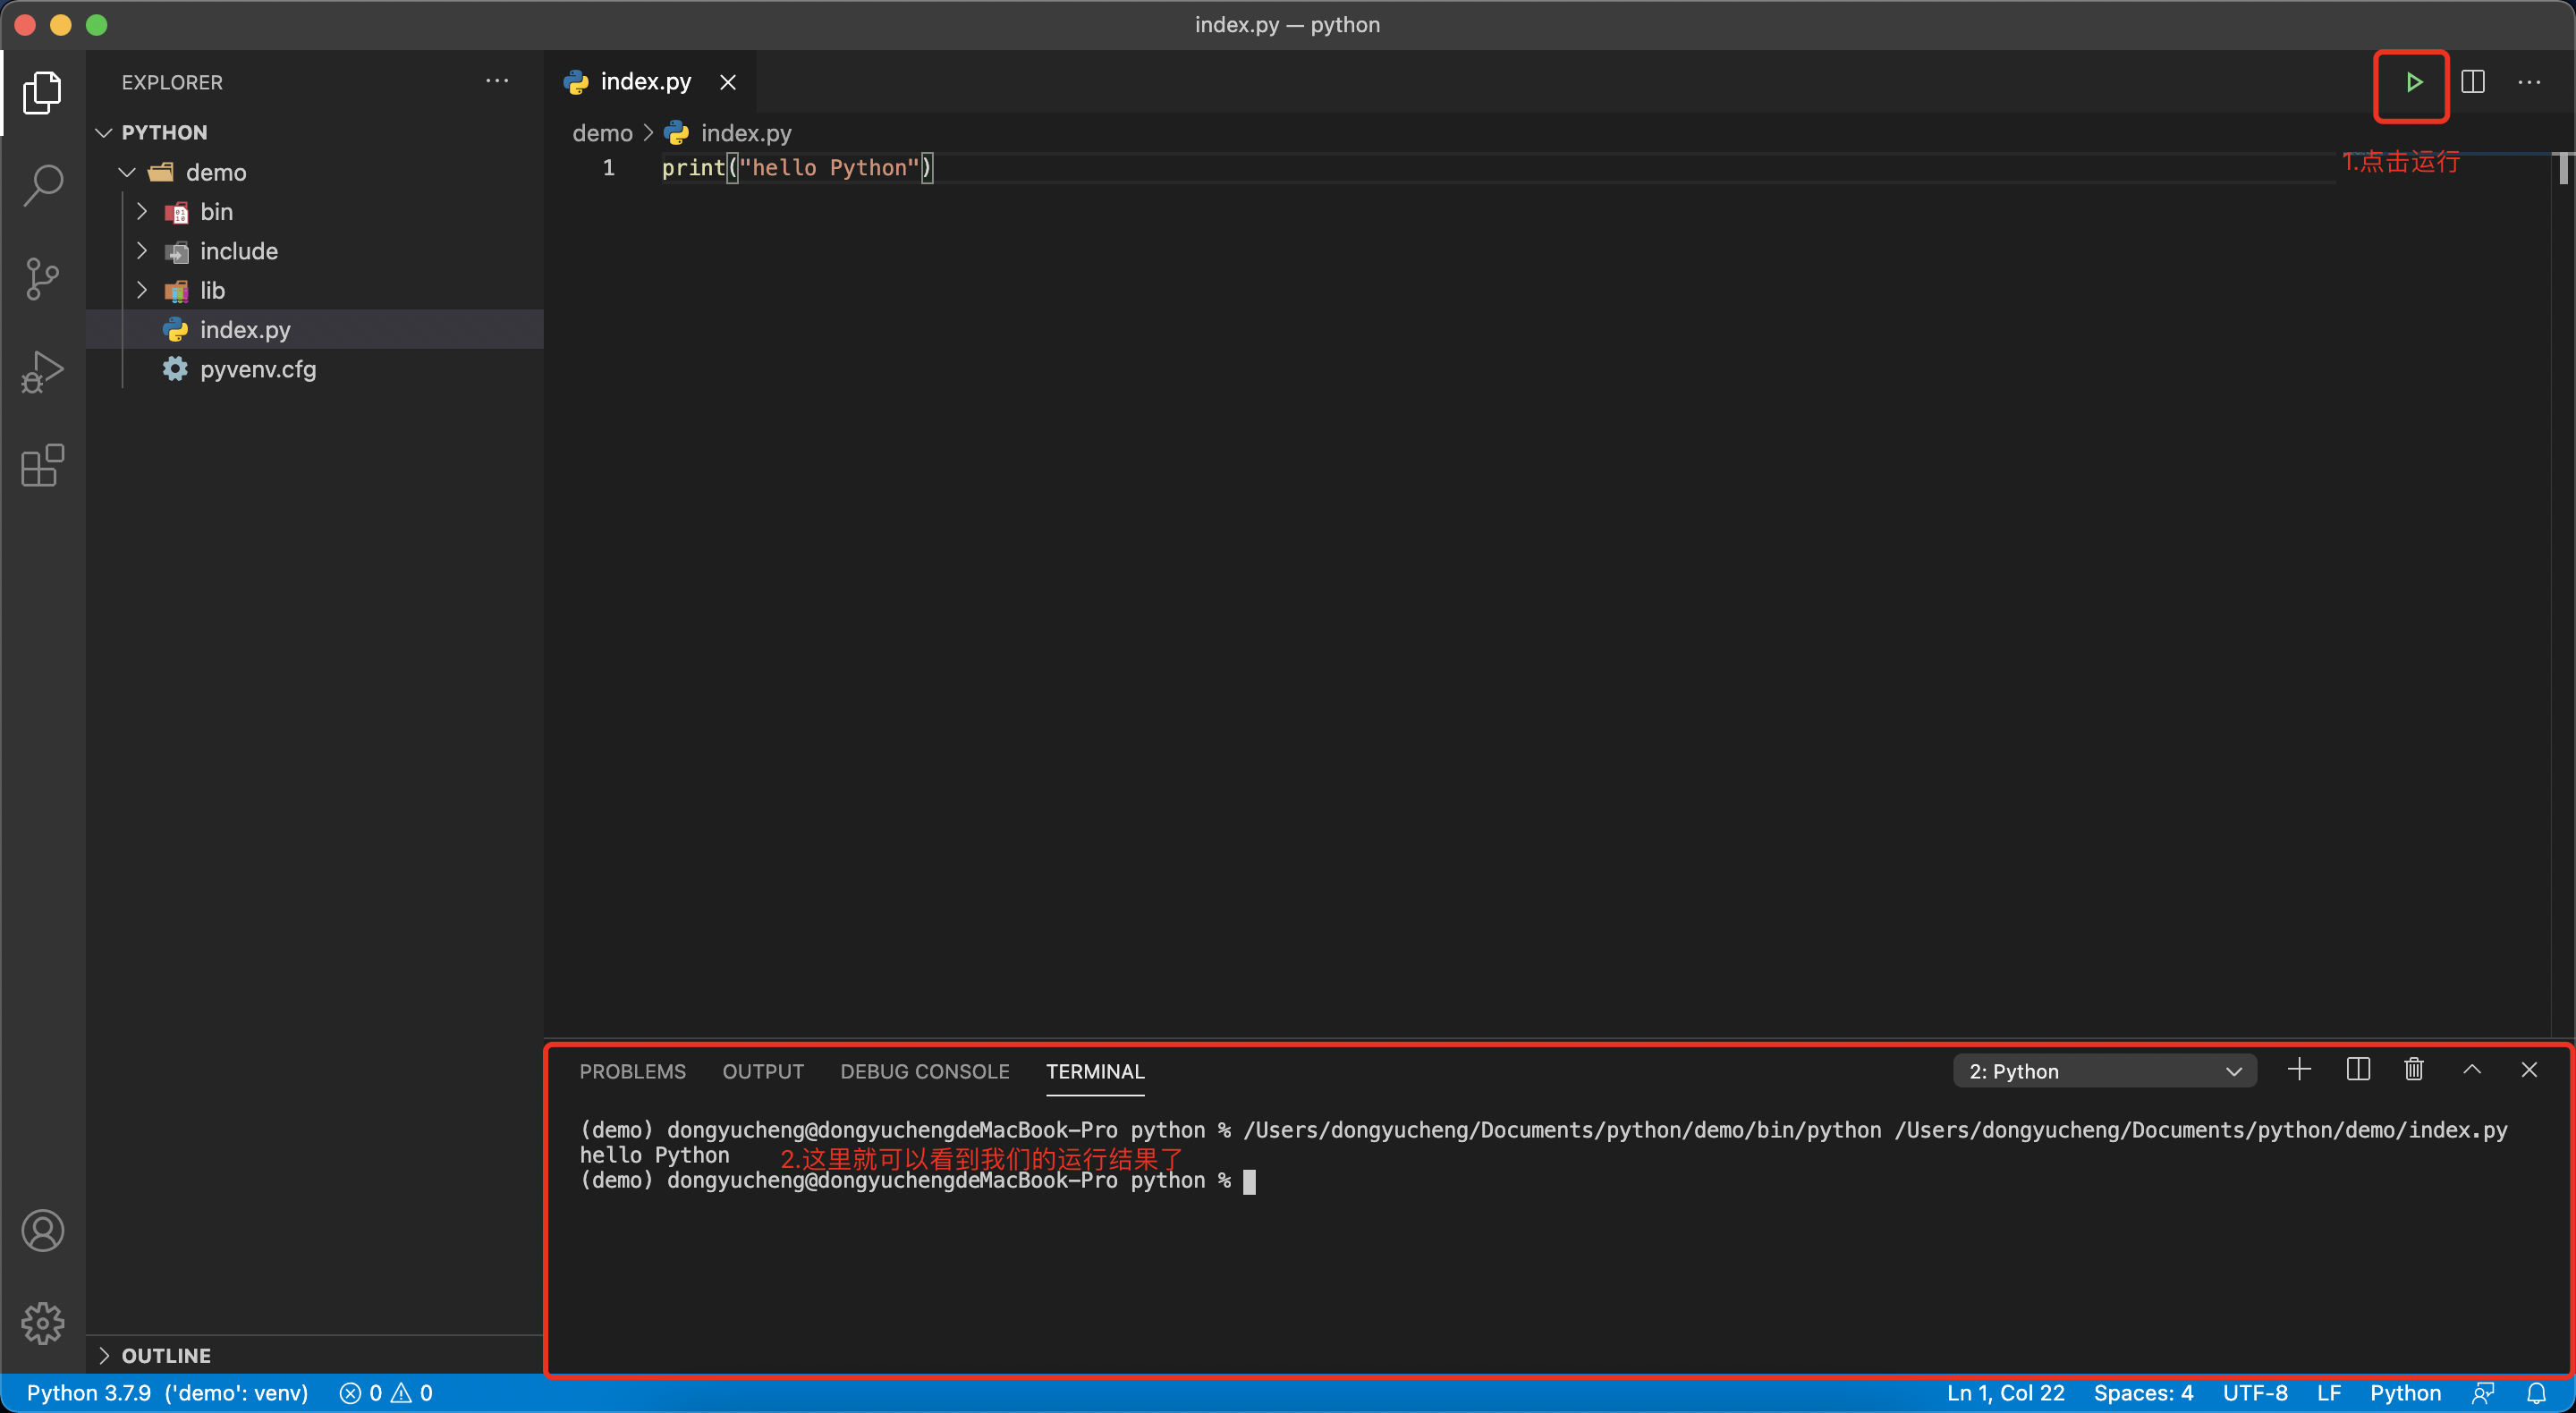The height and width of the screenshot is (1413, 2576).
Task: Open Explorer Views and More Actions ellipsis
Action: [497, 81]
